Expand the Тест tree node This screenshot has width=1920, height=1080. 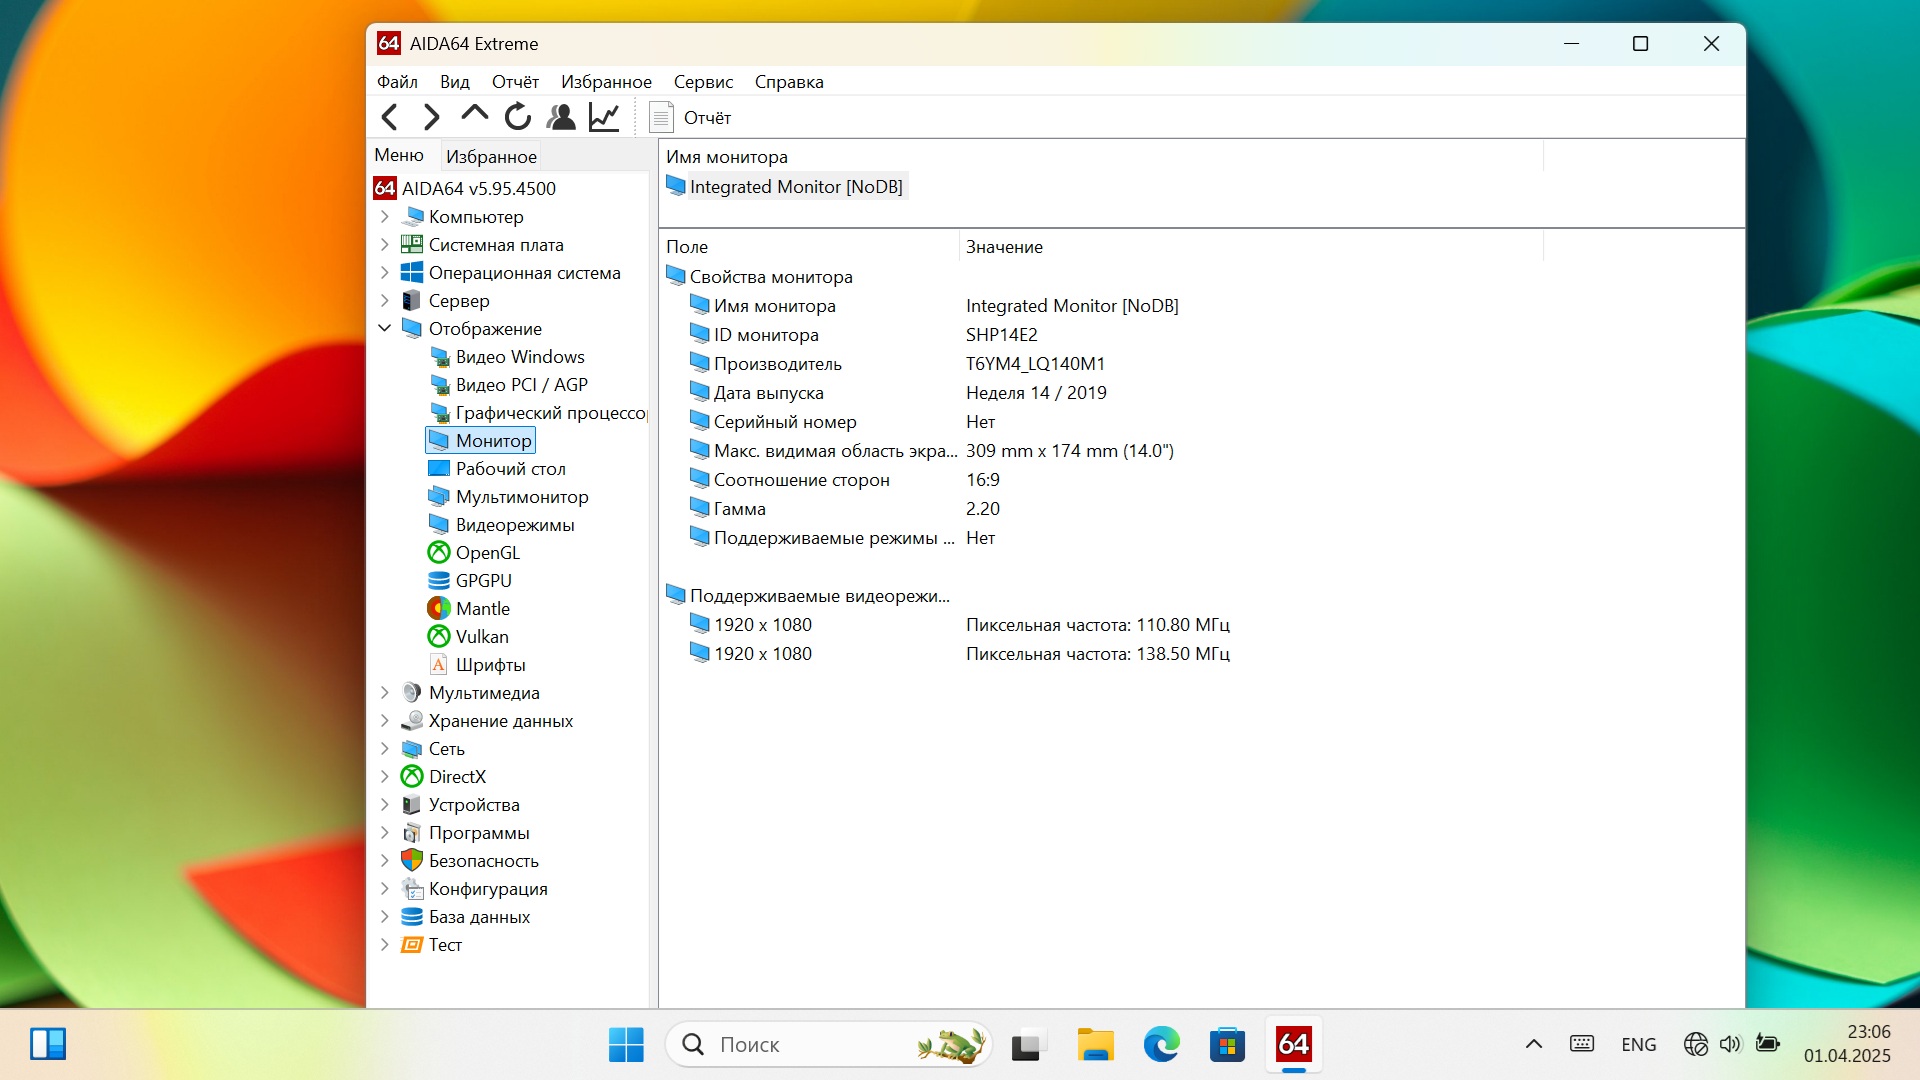pyautogui.click(x=385, y=944)
